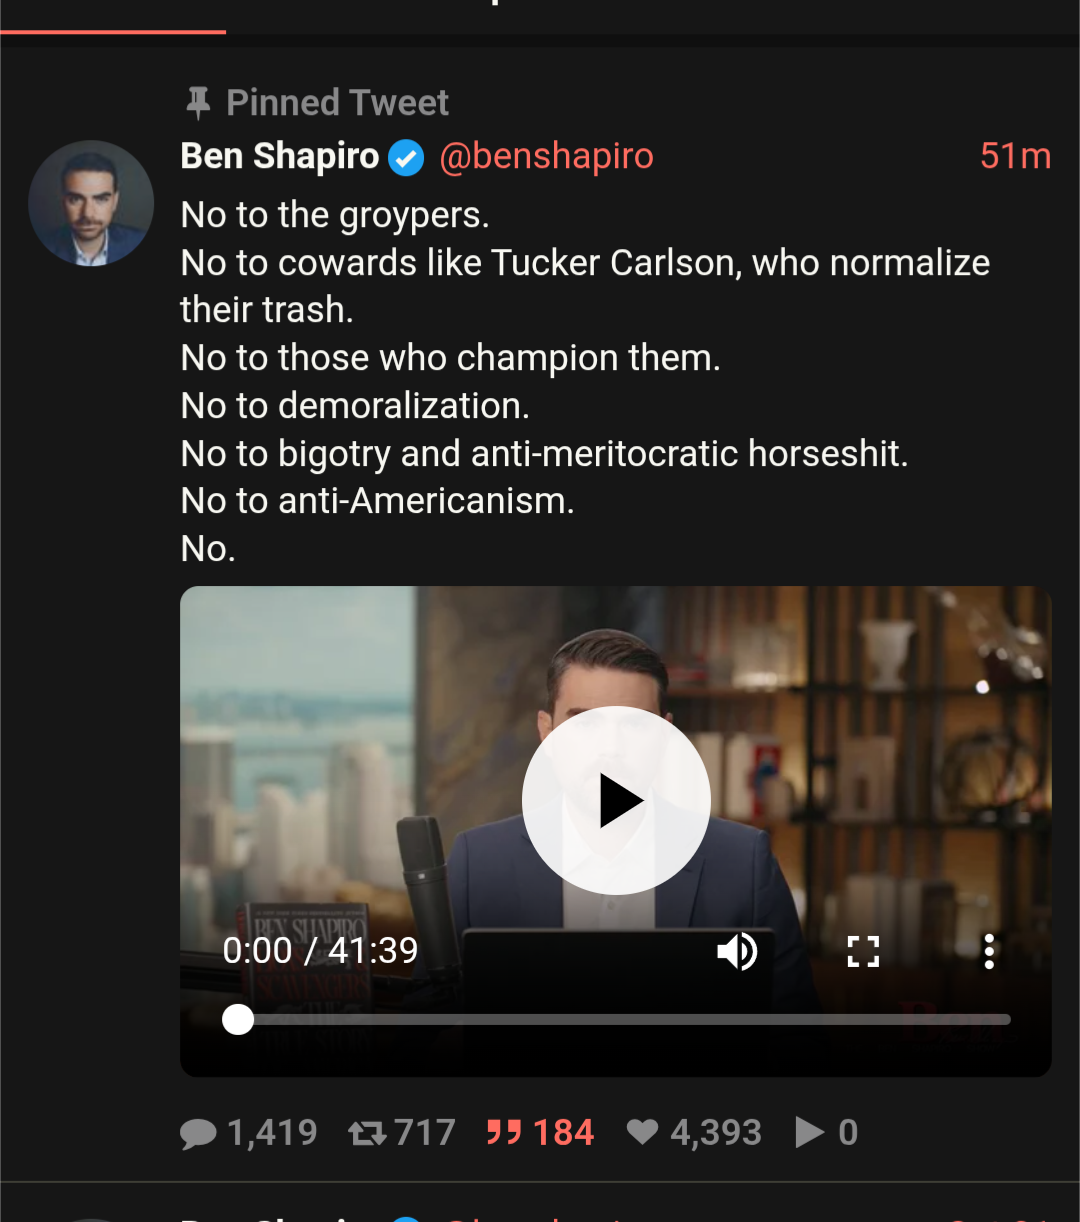The width and height of the screenshot is (1080, 1222).
Task: Click the red quote marks icon
Action: pyautogui.click(x=504, y=1133)
